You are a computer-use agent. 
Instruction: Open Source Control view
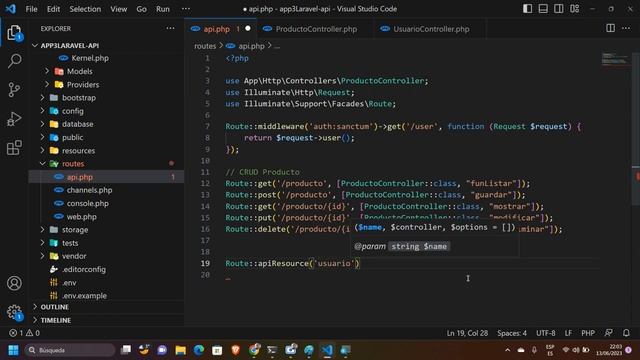tap(14, 90)
